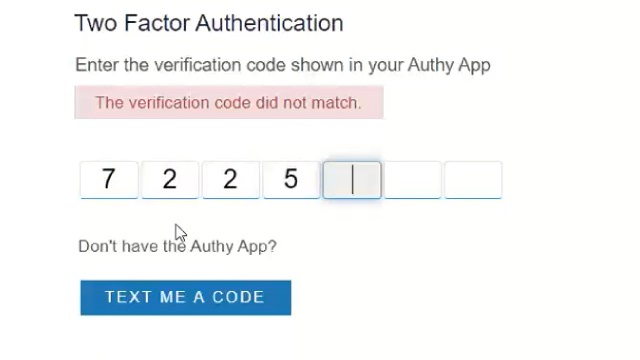Click the word 'Two' in the heading
This screenshot has height=360, width=640.
96,23
